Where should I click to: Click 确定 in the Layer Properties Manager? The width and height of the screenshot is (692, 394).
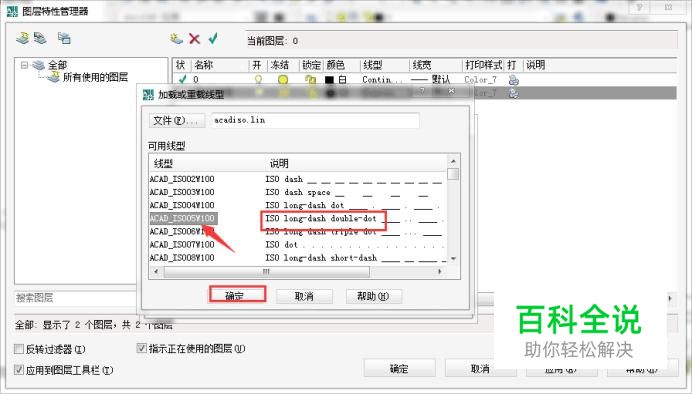point(399,368)
